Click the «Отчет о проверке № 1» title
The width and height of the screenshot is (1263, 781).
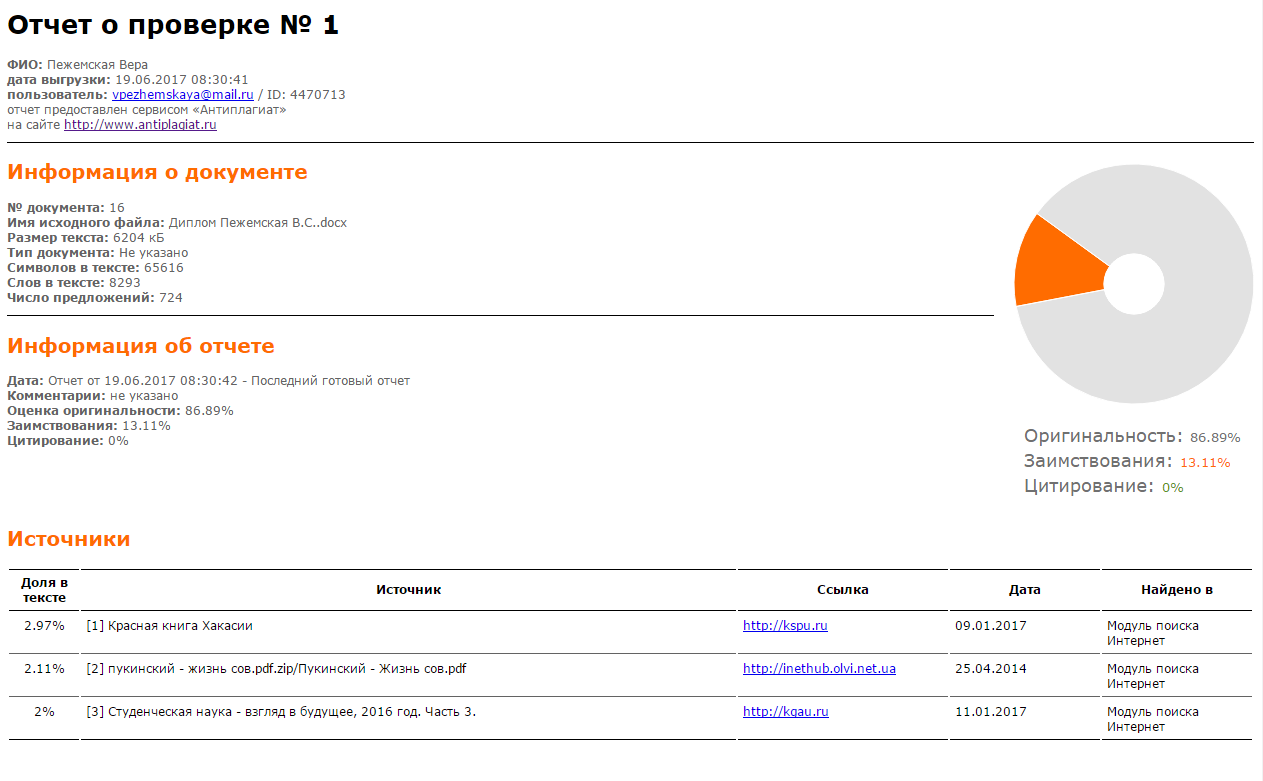pos(173,26)
